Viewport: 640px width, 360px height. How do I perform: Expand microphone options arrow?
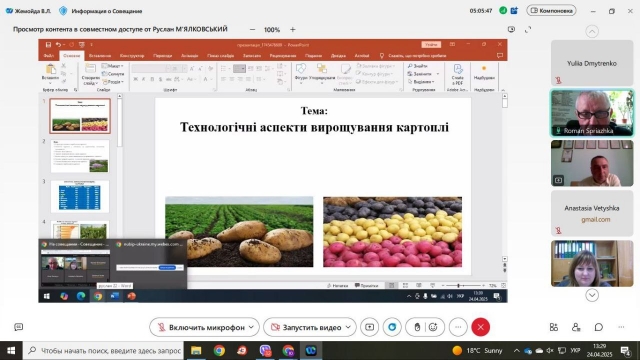251,327
